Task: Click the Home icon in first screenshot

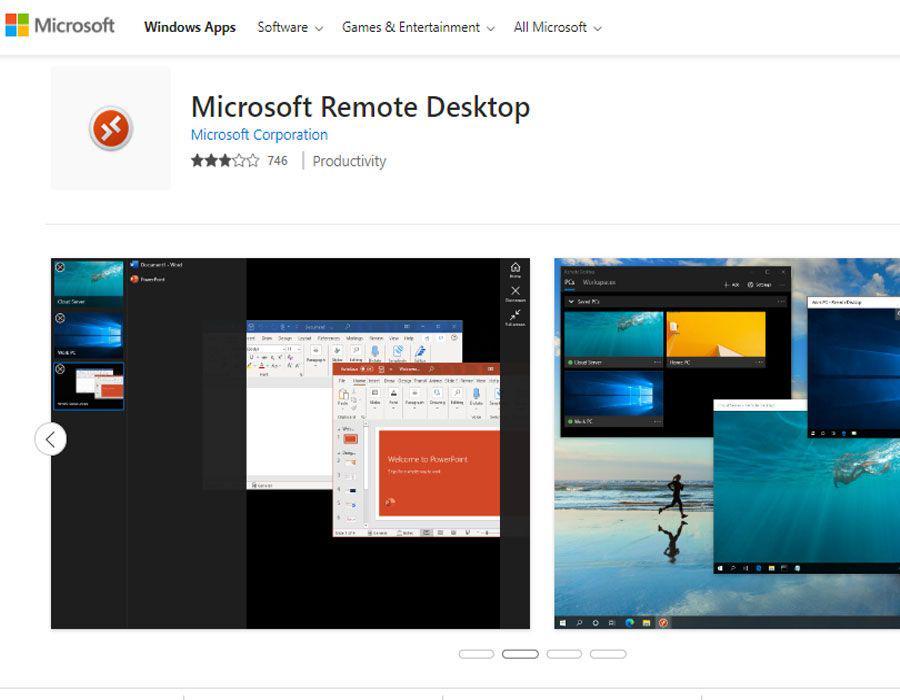Action: pyautogui.click(x=515, y=270)
